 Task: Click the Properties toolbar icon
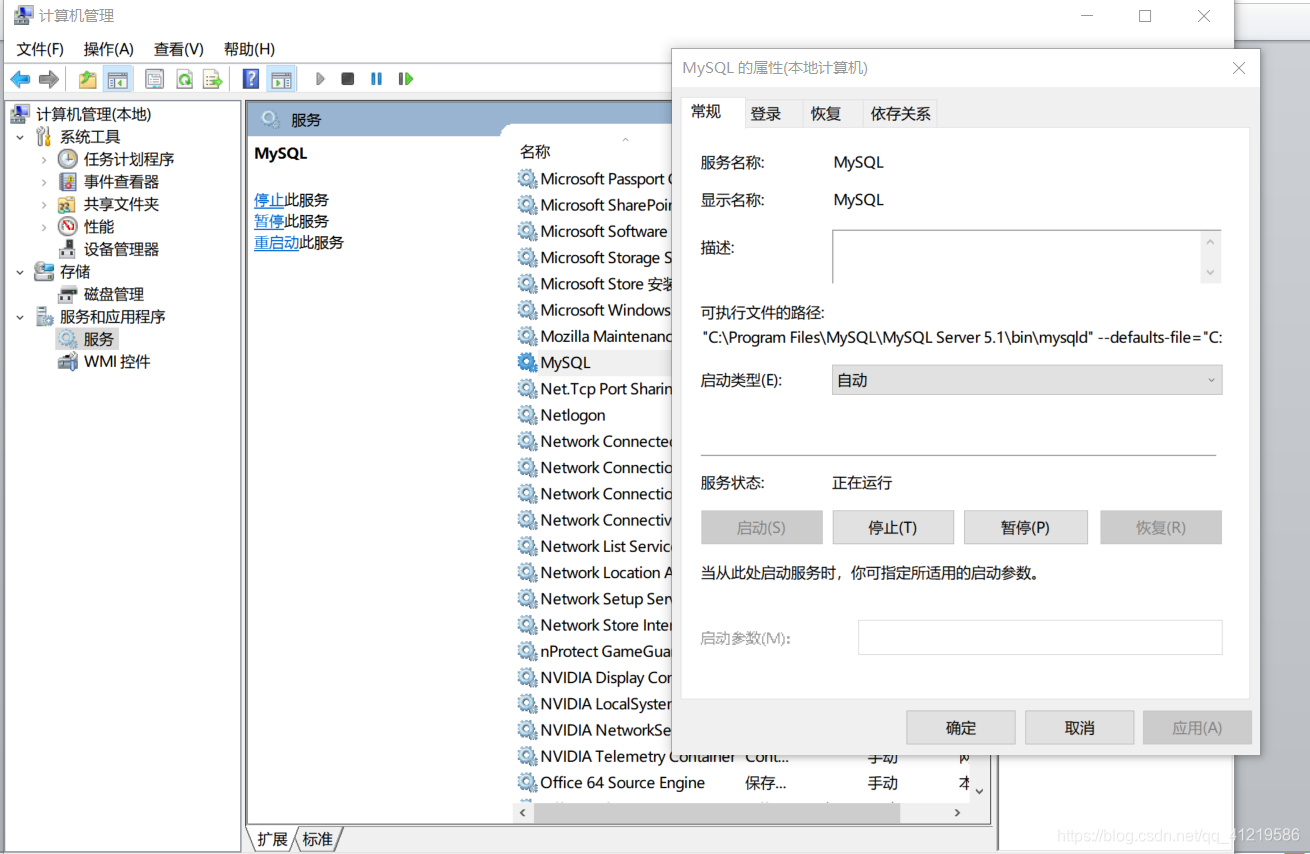154,79
